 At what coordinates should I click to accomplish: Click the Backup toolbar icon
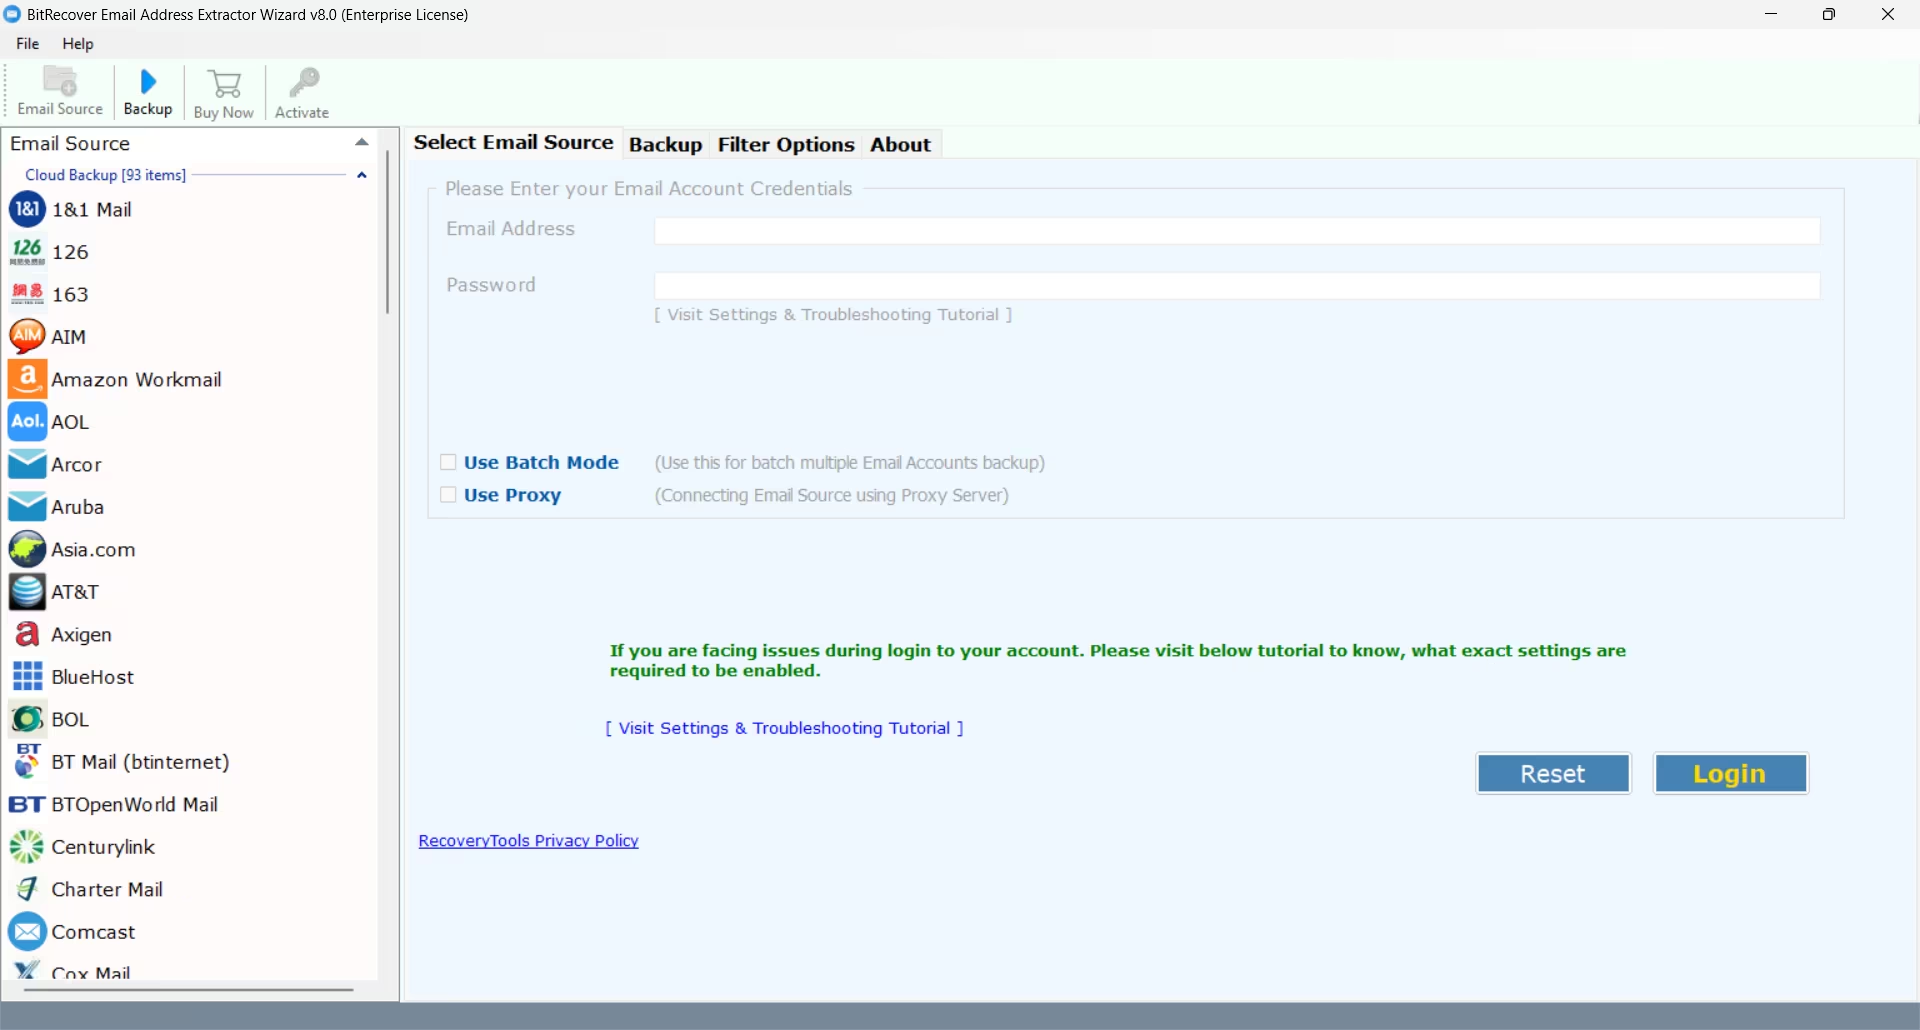pos(148,81)
